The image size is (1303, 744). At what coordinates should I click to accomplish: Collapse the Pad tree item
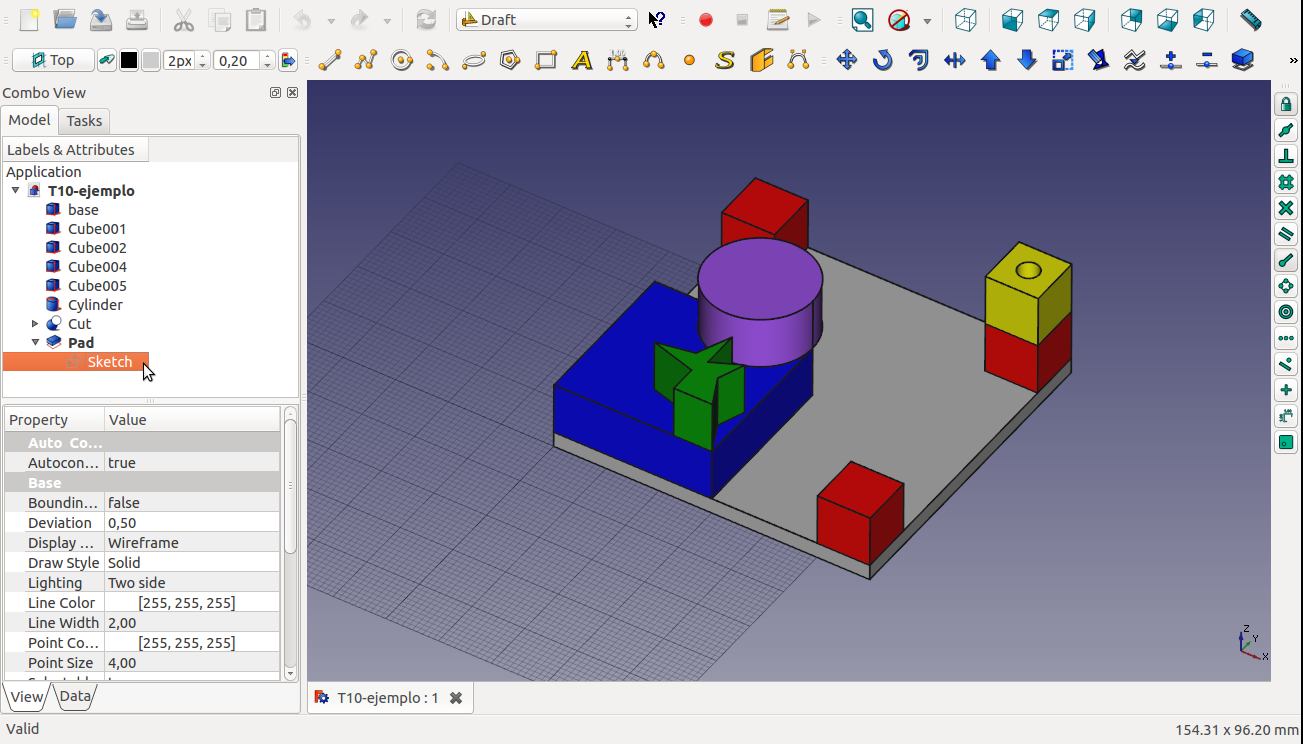pos(35,343)
